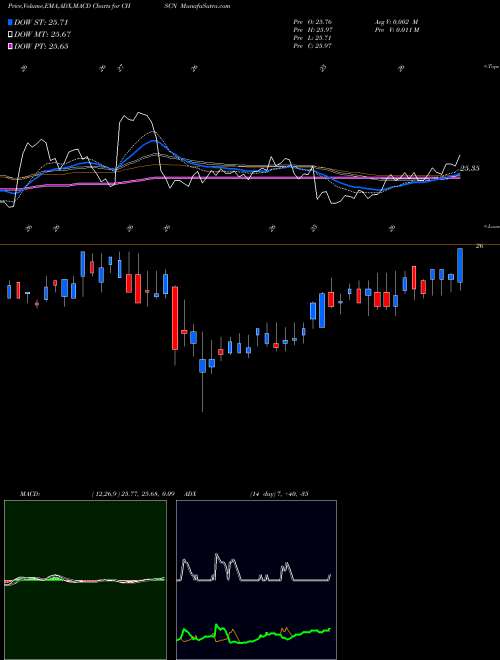Click the 26 price axis label
The image size is (500, 660).
pyautogui.click(x=479, y=247)
